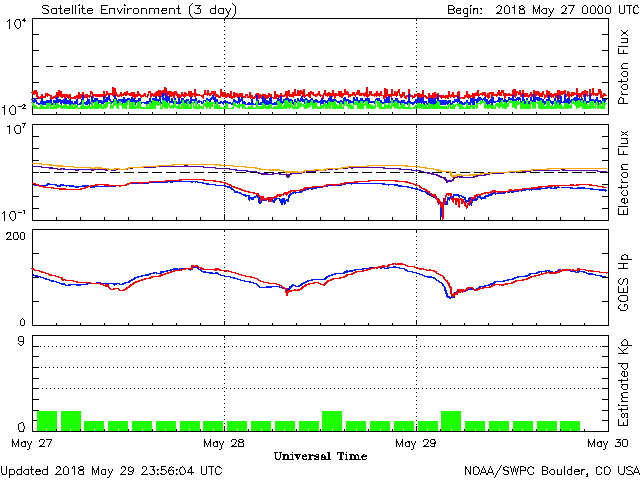640x480 pixels.
Task: Click the '9' Kp scale value
Action: (21, 342)
